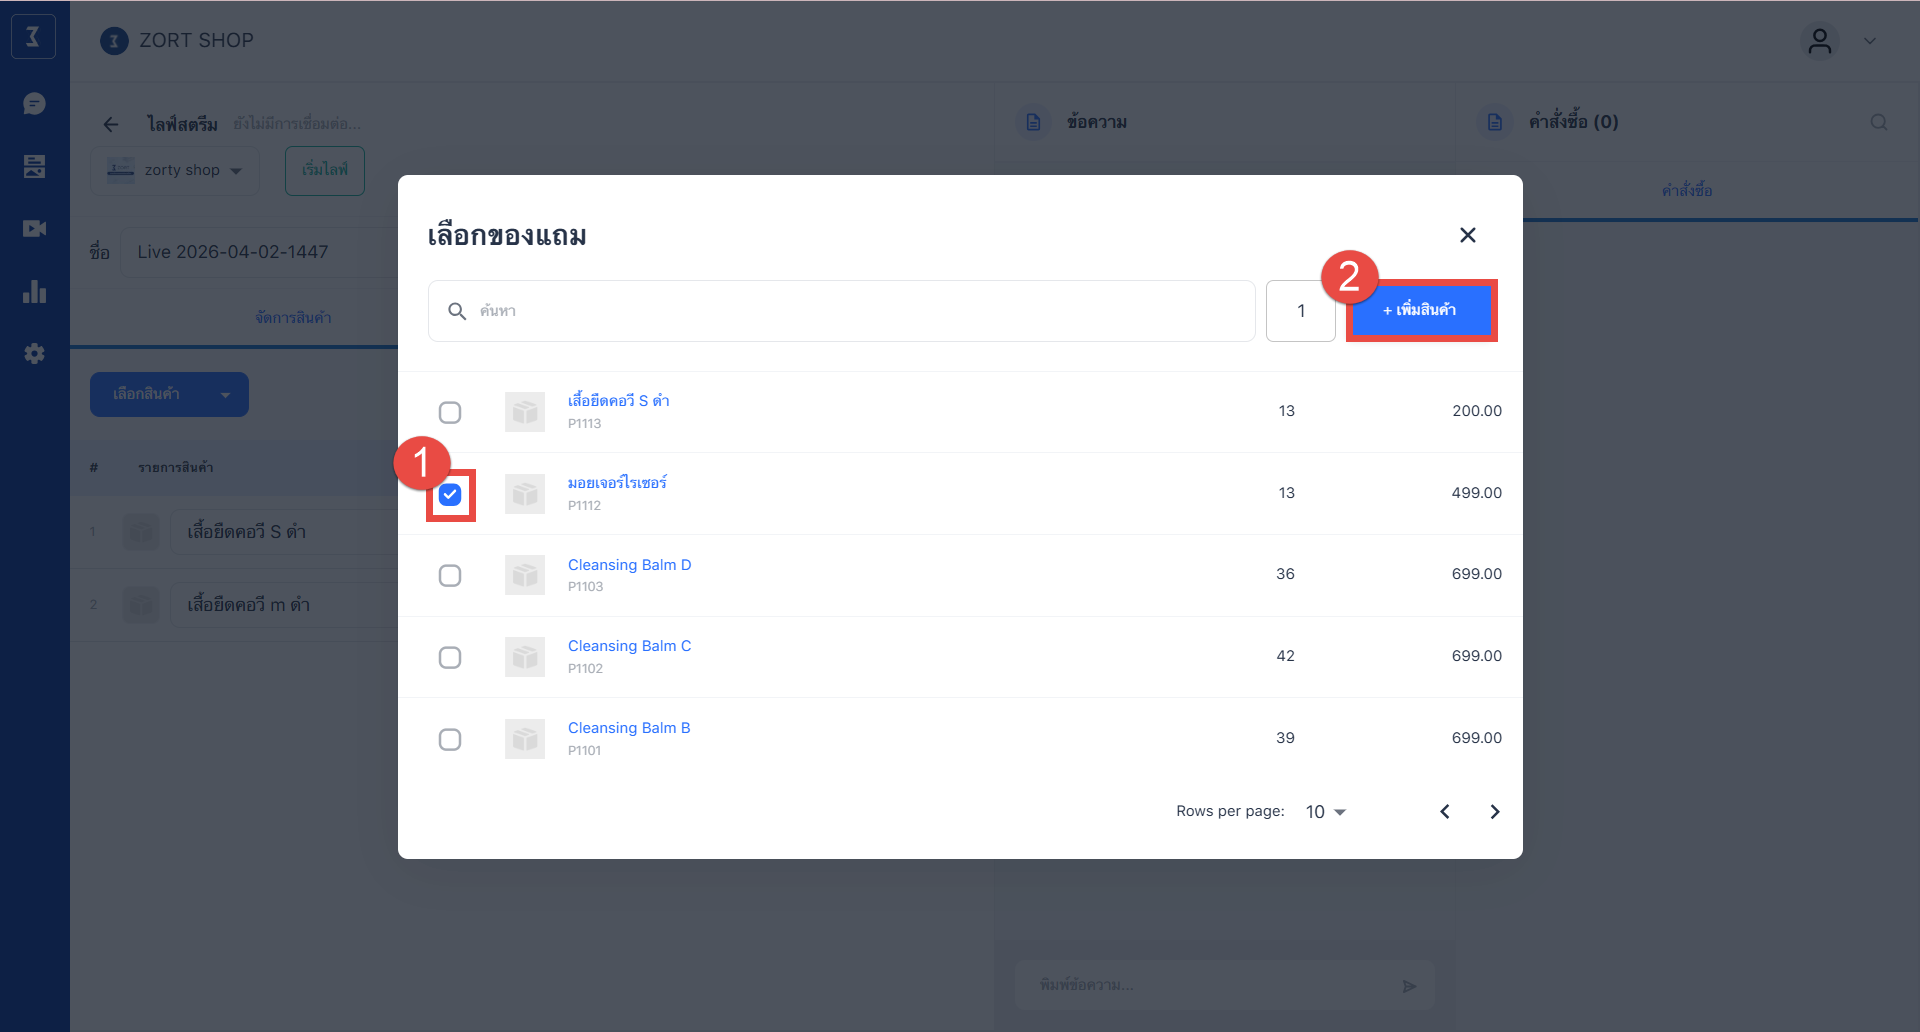Click the ค้นหา search field
The image size is (1920, 1032).
[841, 311]
